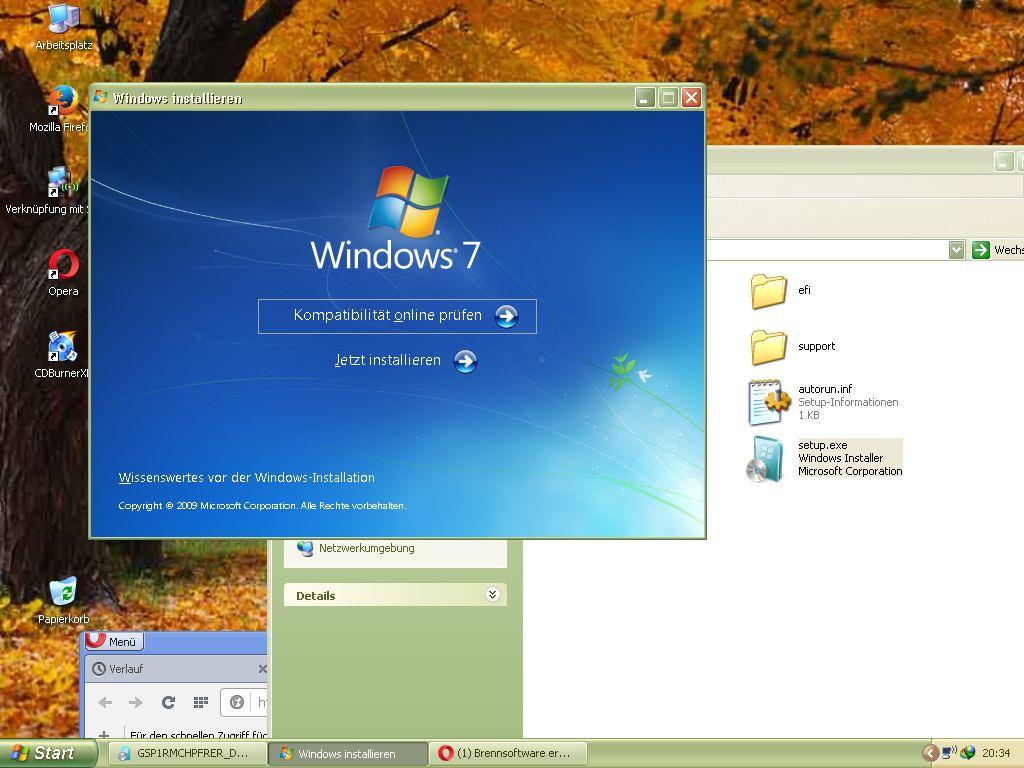Image resolution: width=1024 pixels, height=768 pixels.
Task: Click the Jetzt installieren arrow icon
Action: pyautogui.click(x=465, y=361)
